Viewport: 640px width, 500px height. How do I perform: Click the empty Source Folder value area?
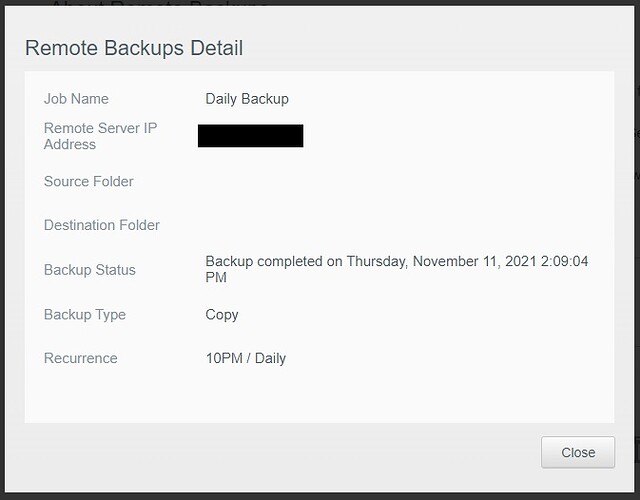(x=300, y=182)
